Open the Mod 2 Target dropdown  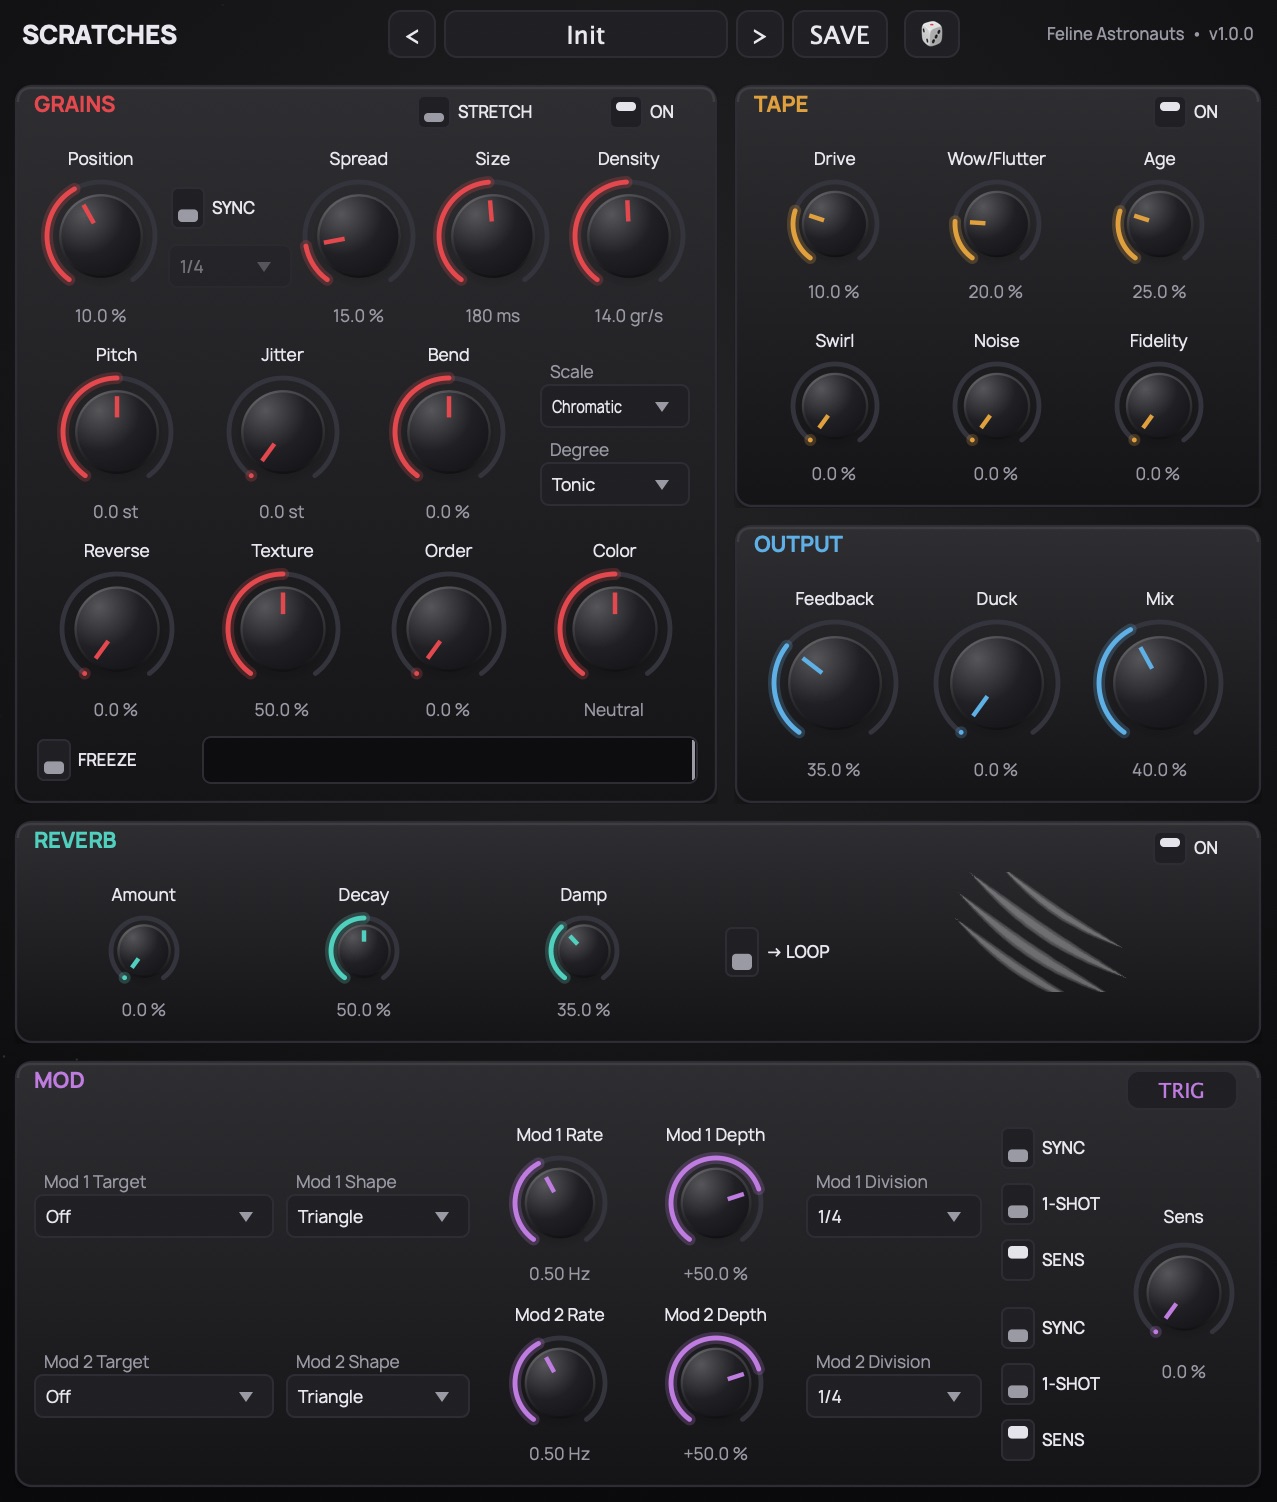point(153,1397)
